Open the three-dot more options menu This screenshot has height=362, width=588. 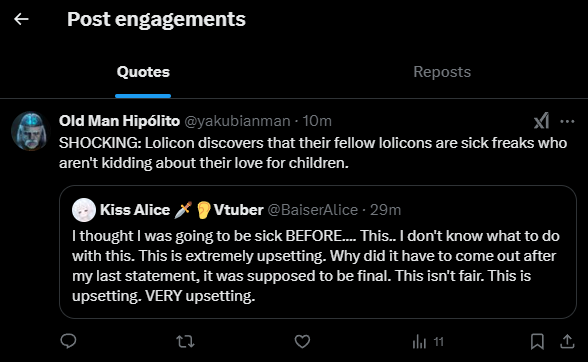point(567,121)
